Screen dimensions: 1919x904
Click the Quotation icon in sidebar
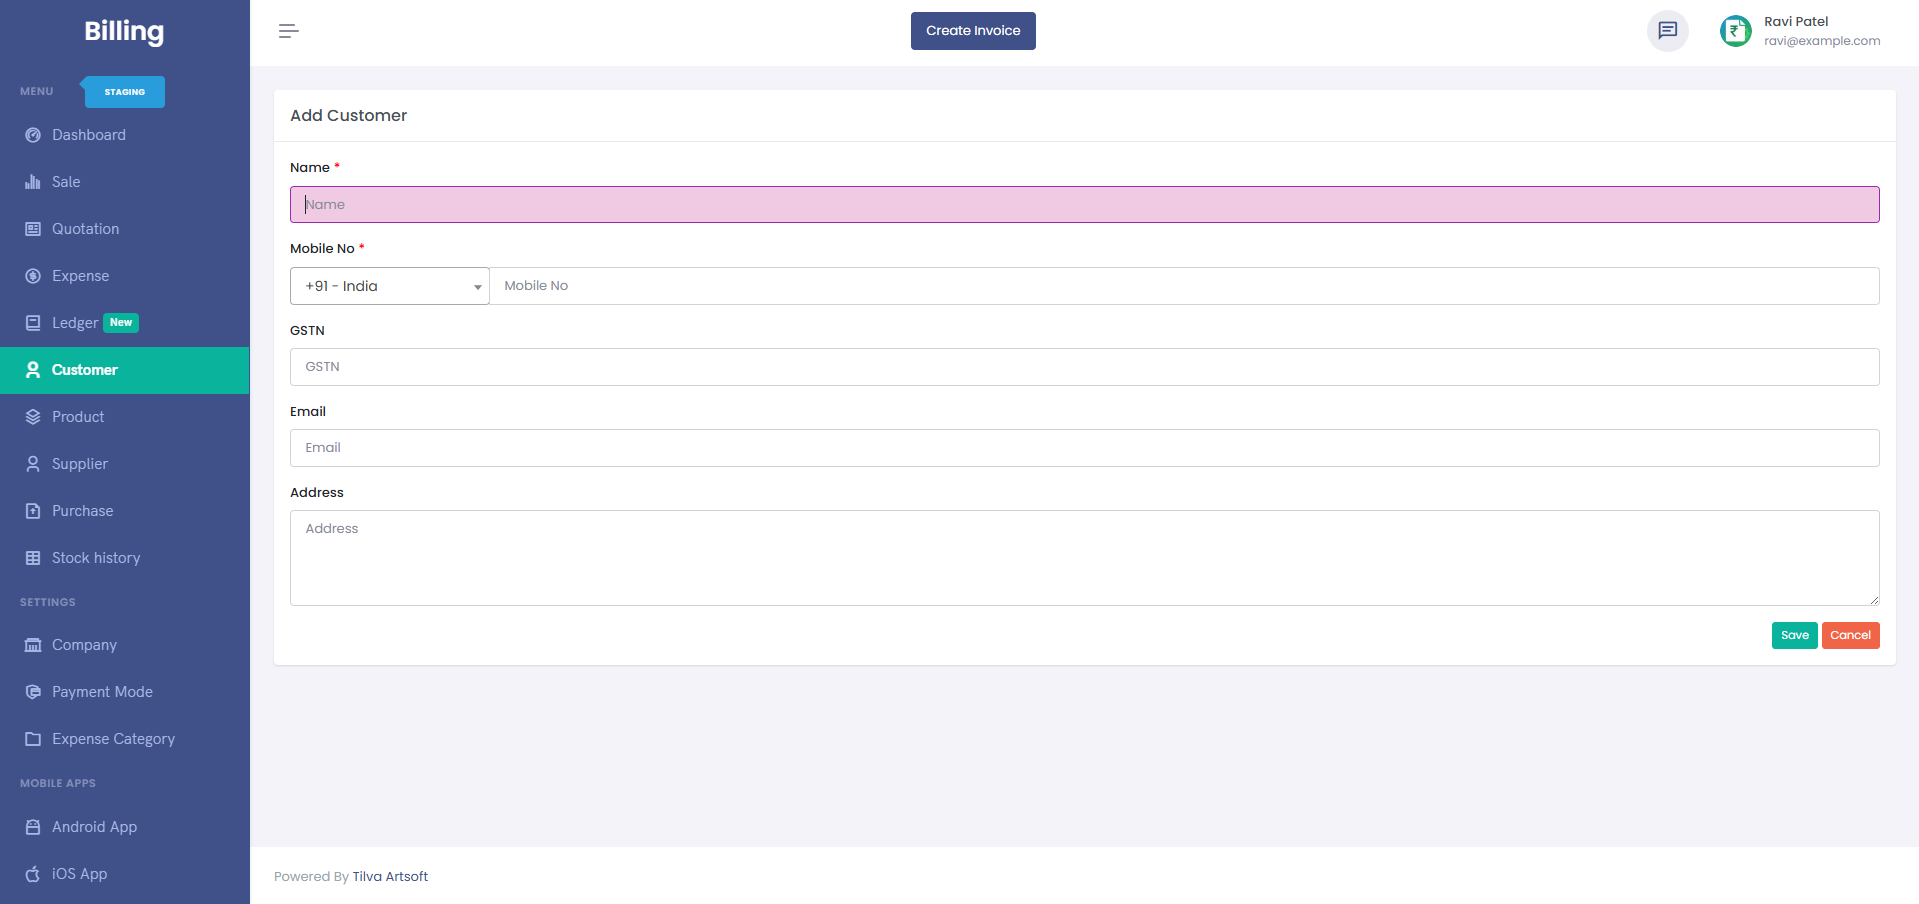(x=33, y=228)
